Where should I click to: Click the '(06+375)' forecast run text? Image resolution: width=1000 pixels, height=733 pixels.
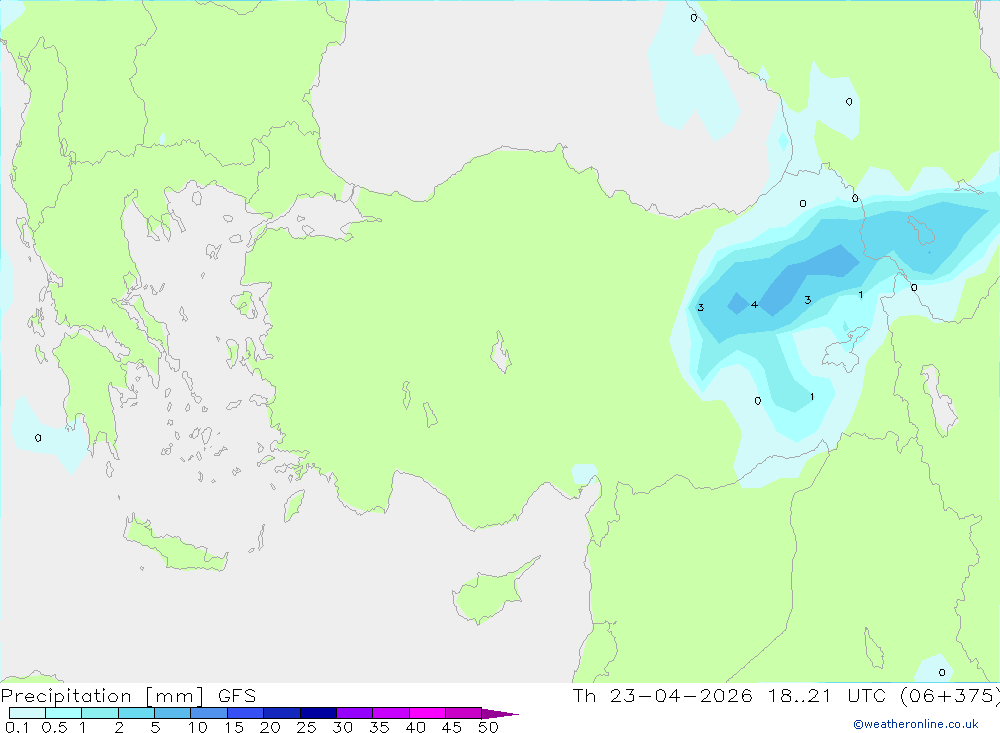950,695
